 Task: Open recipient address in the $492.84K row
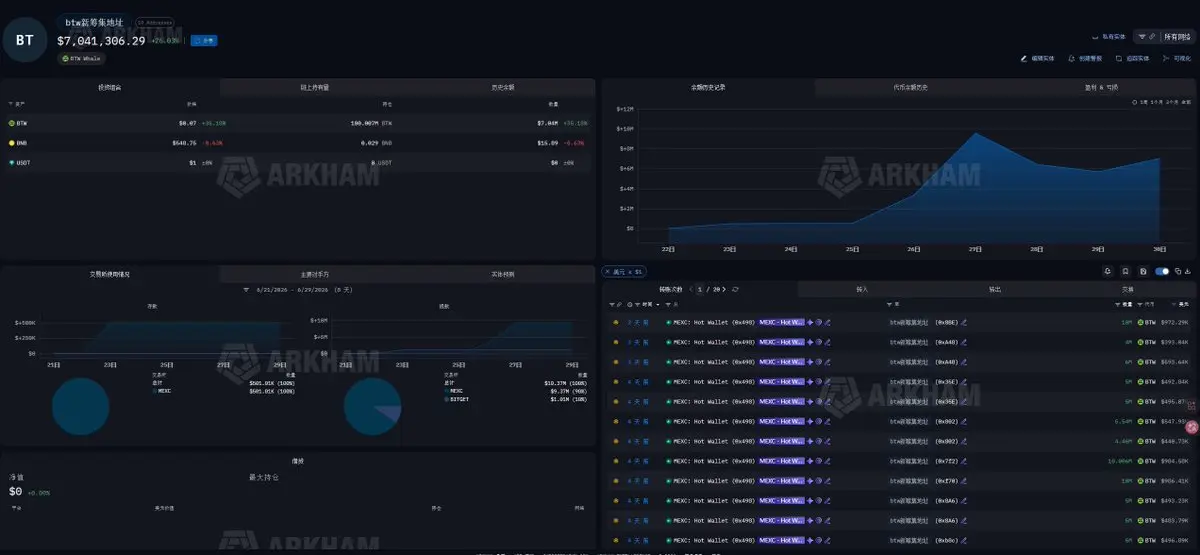point(923,381)
